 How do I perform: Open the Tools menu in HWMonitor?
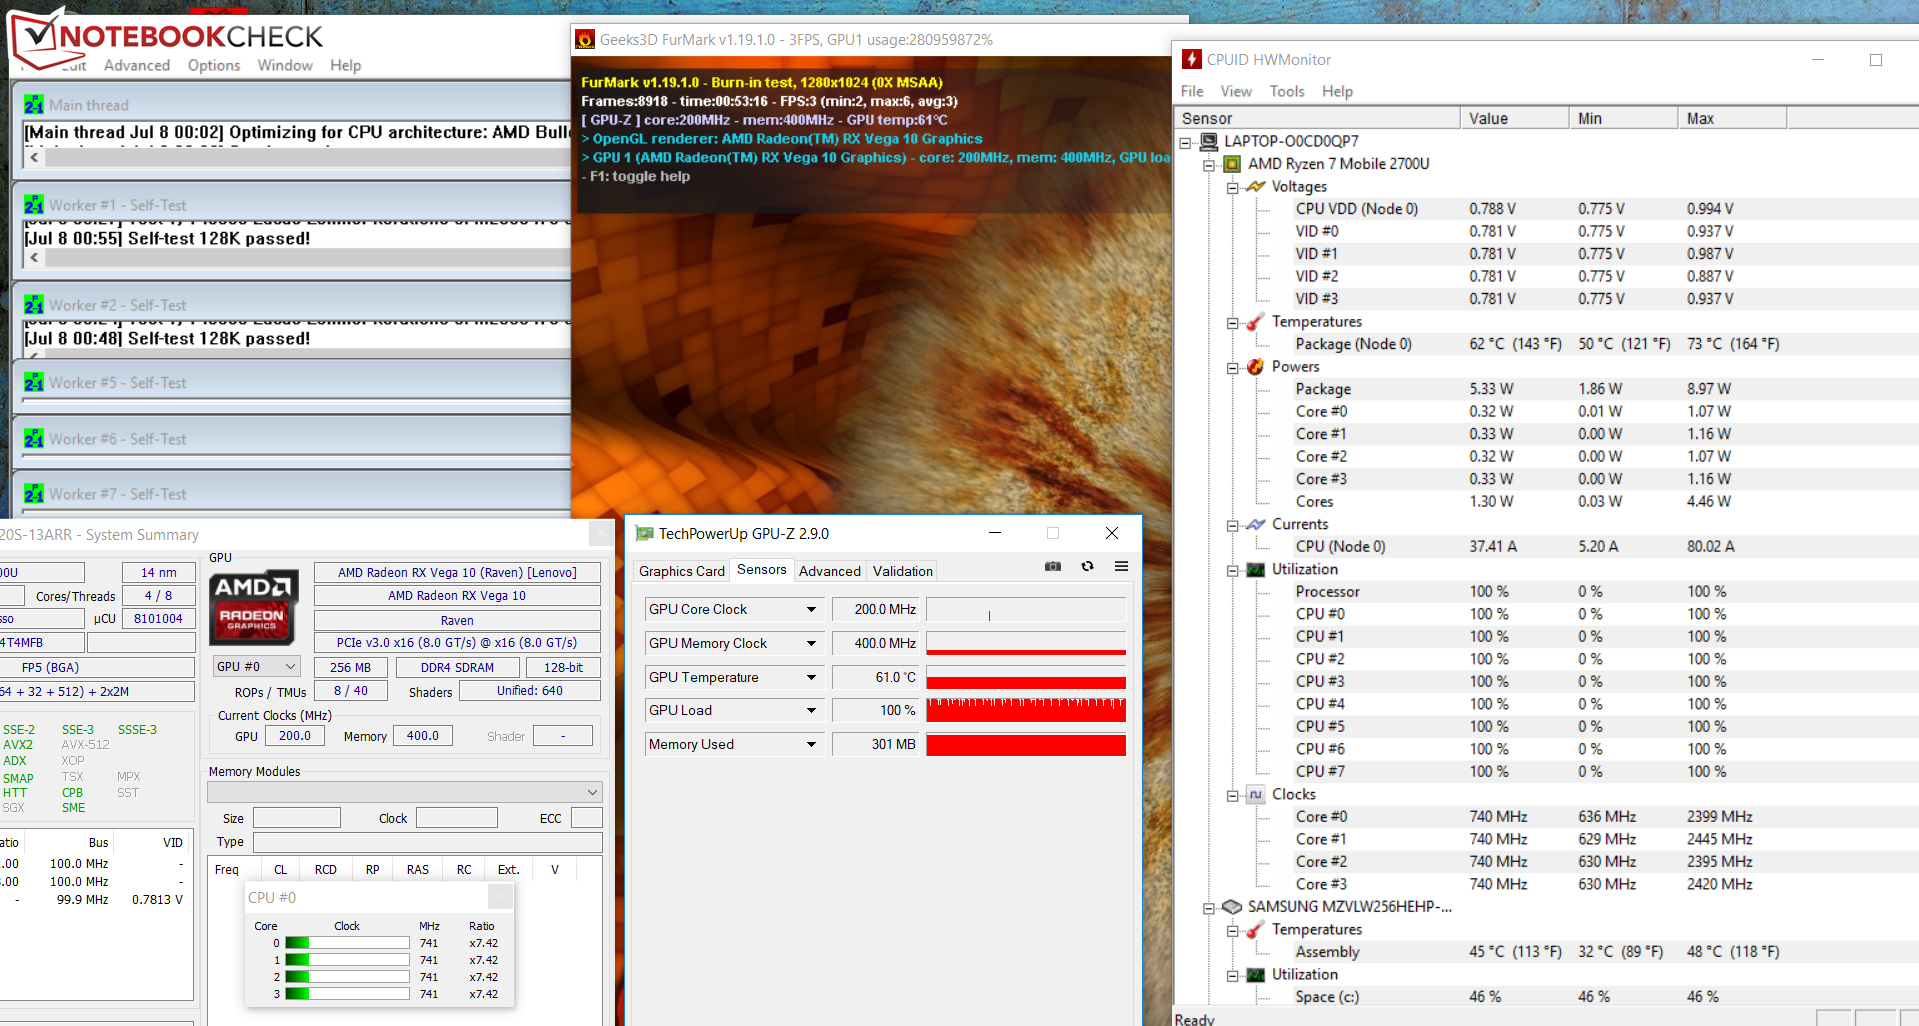[1287, 91]
